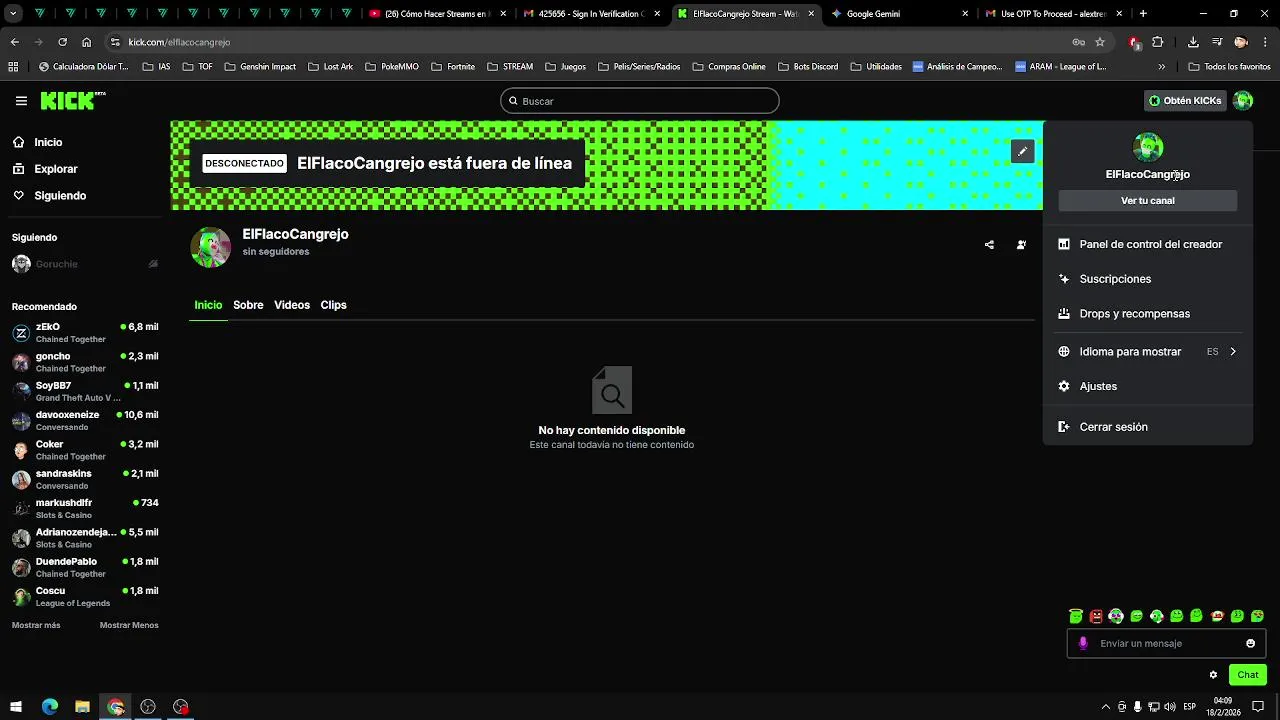
Task: Click the purple microphone icon in chat
Action: (x=1083, y=643)
